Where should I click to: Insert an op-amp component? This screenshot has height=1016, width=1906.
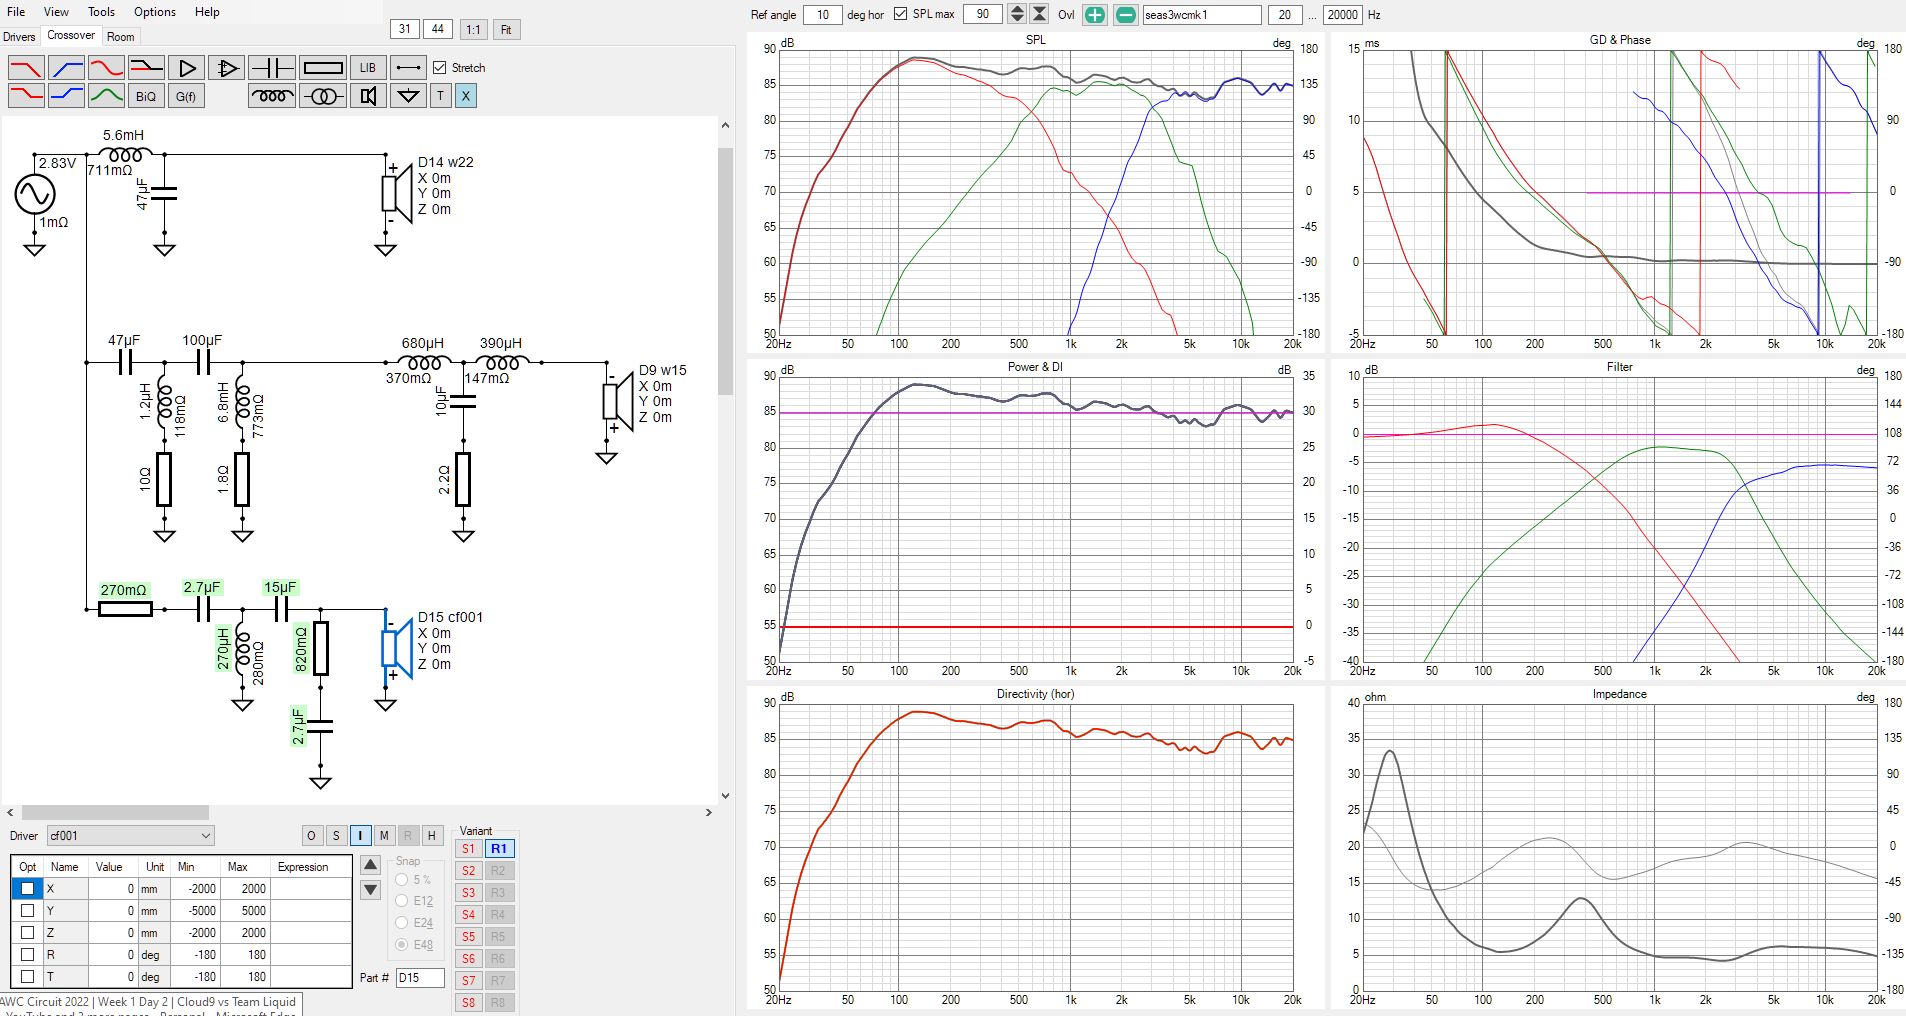coord(226,68)
